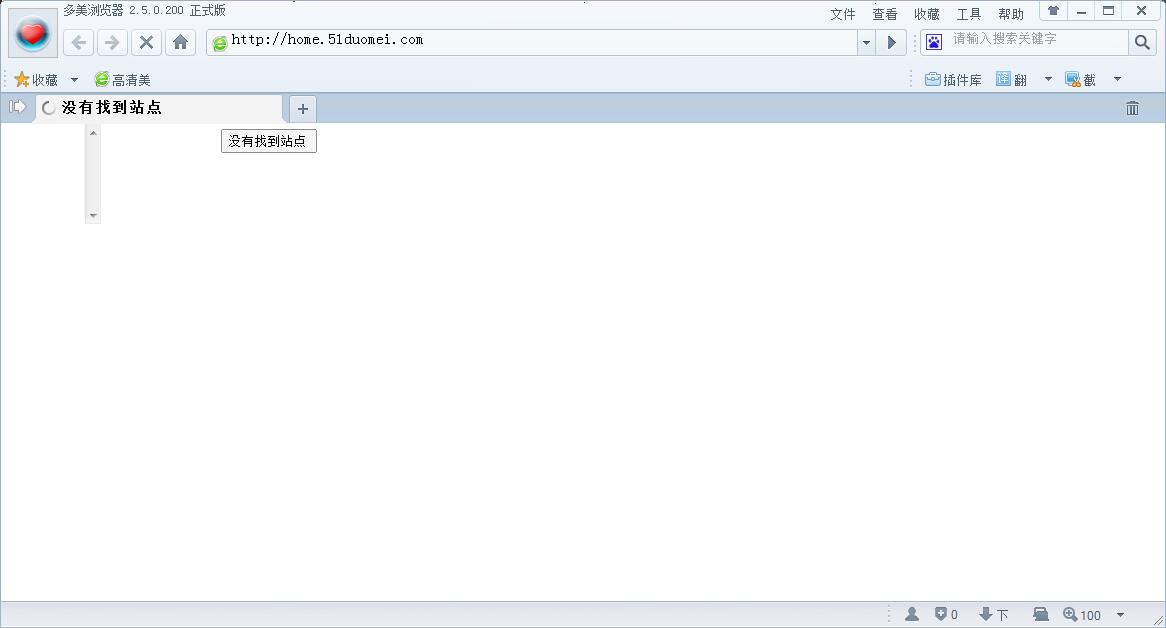Open the 插件库 plugin library
Screen dimensions: 1166x628
953,80
